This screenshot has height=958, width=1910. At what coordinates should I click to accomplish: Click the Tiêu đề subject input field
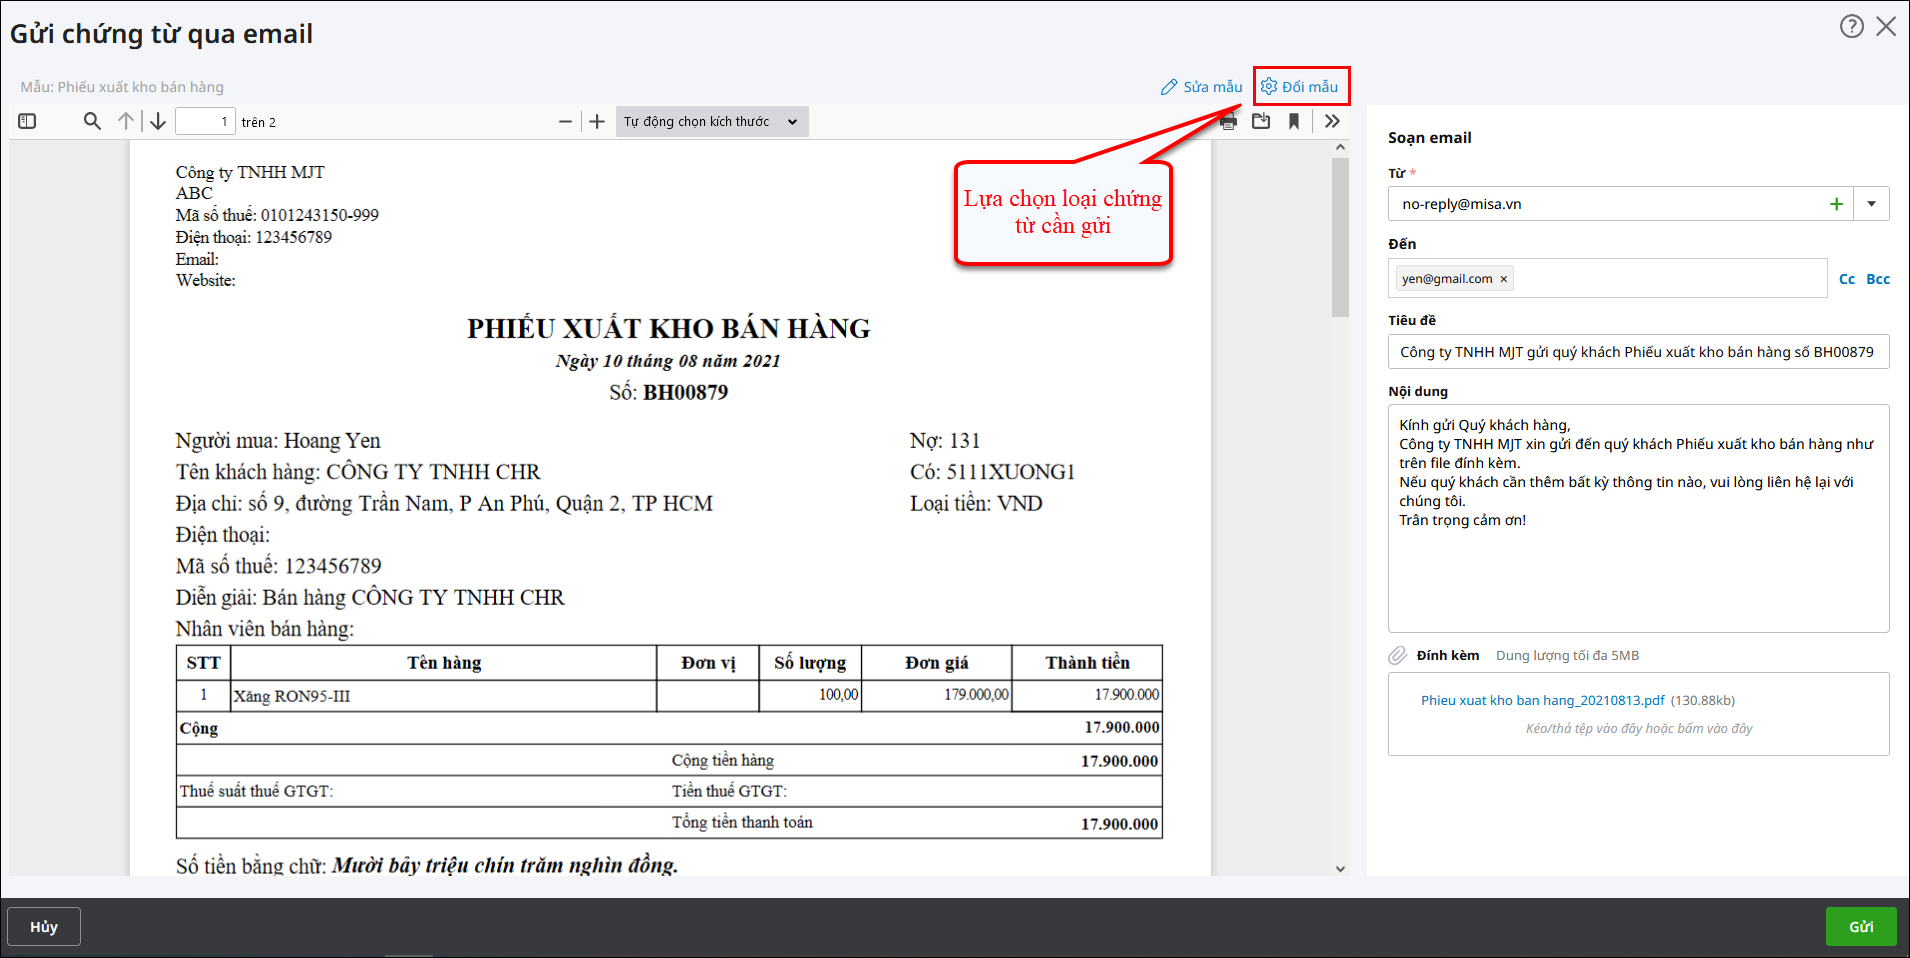coord(1637,352)
